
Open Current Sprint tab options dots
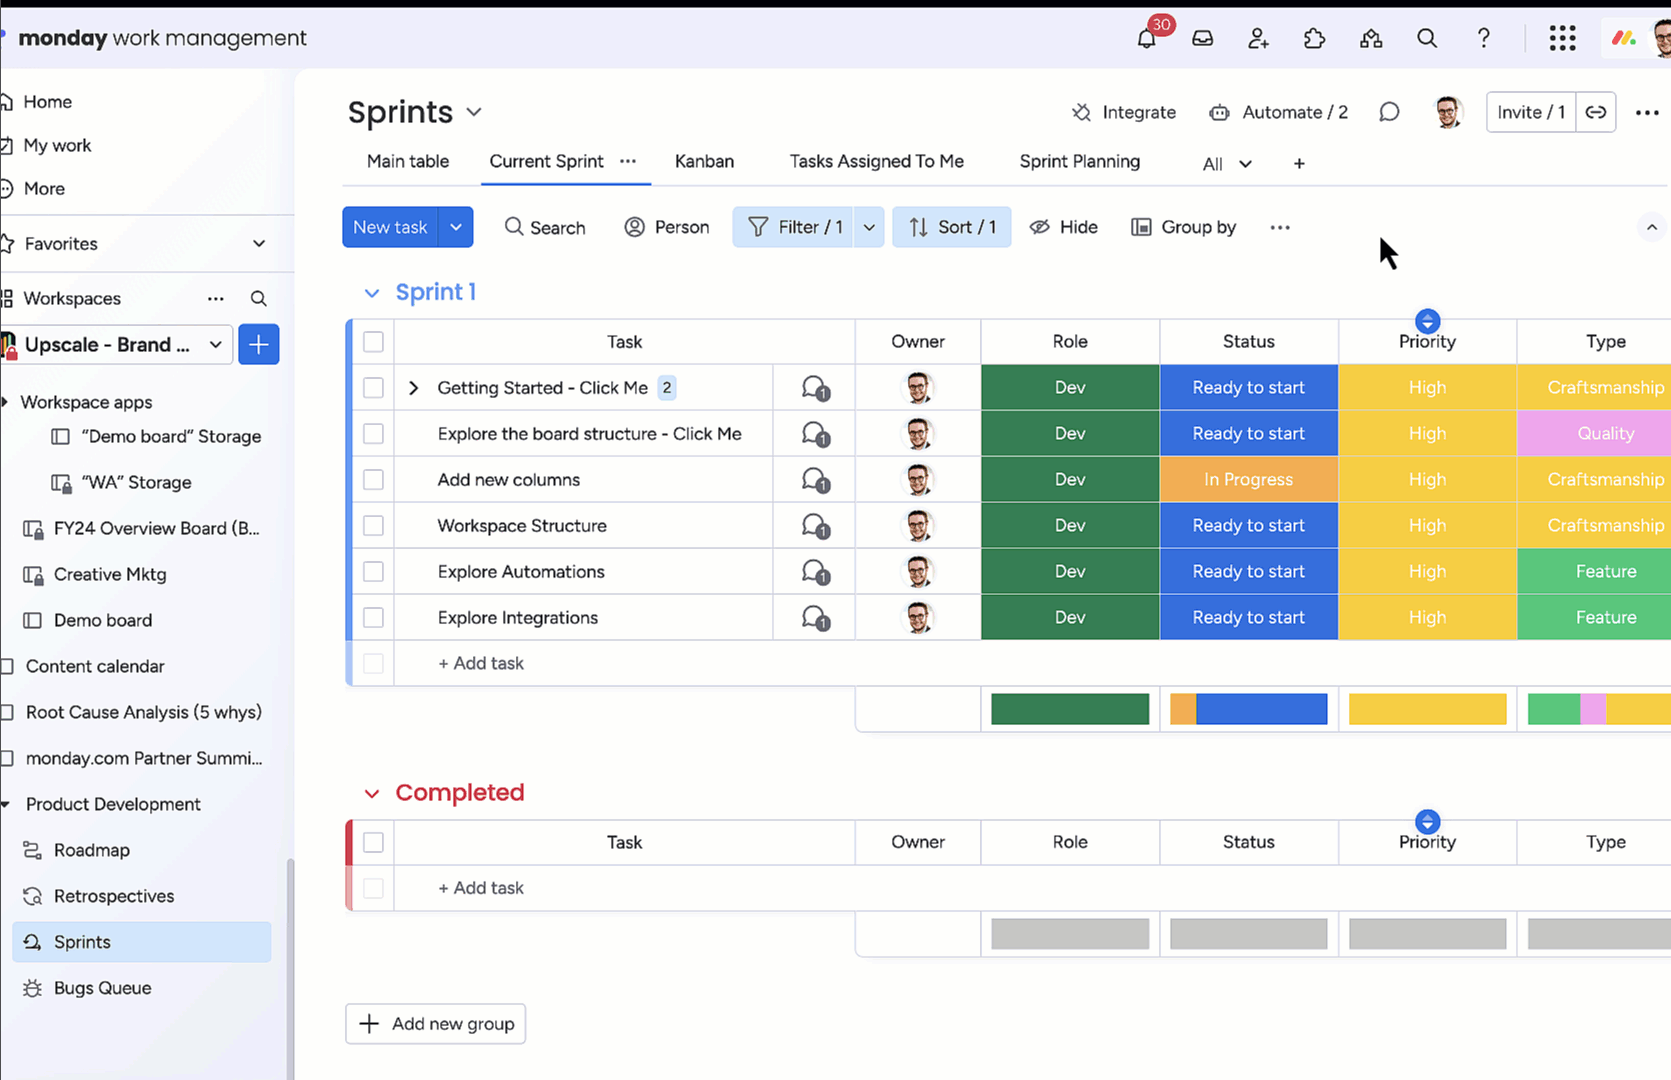click(x=628, y=161)
